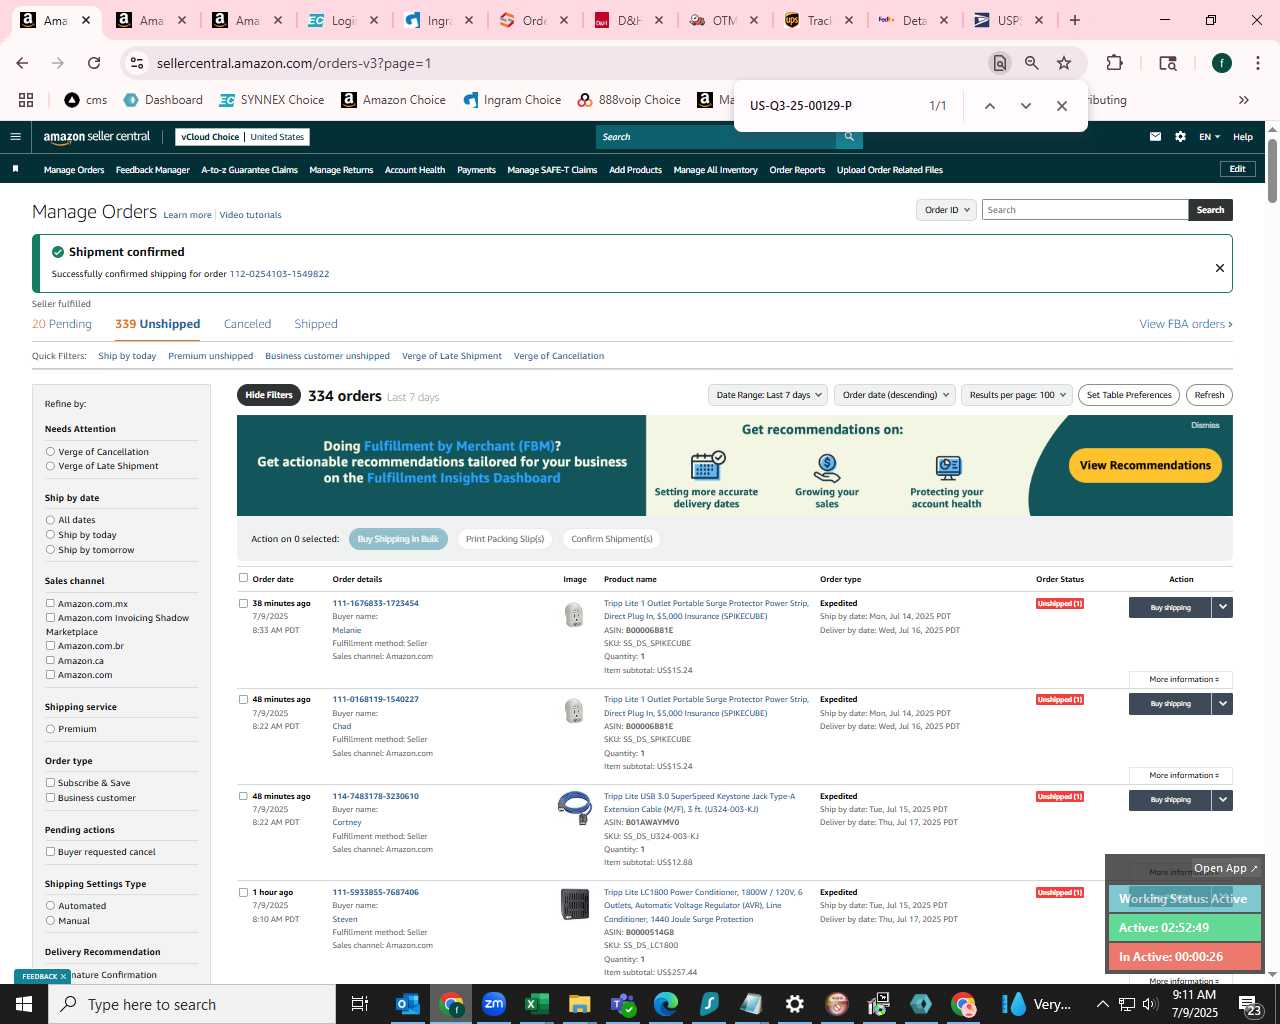The width and height of the screenshot is (1280, 1024).
Task: Open Zoom from the taskbar
Action: 494,1004
